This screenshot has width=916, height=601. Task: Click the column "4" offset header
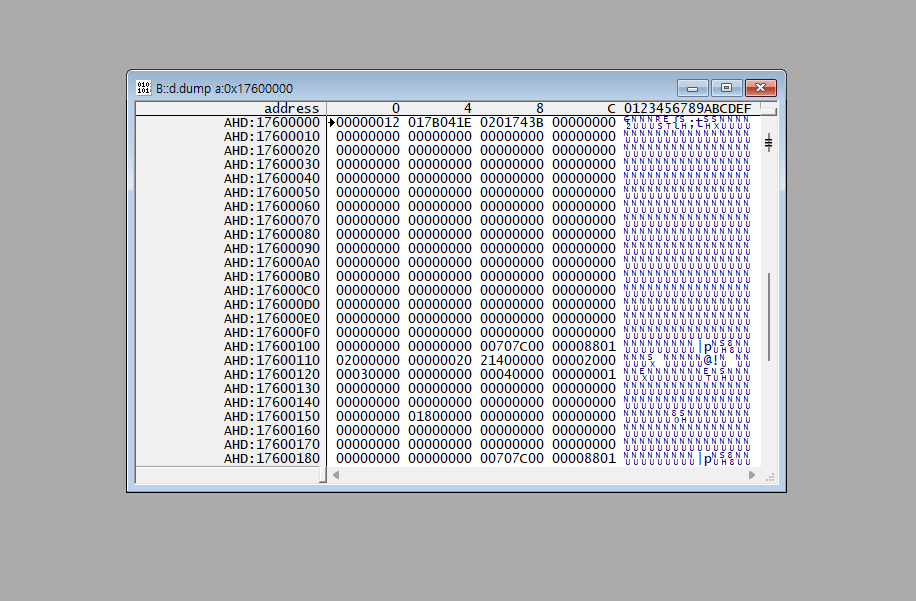click(467, 108)
